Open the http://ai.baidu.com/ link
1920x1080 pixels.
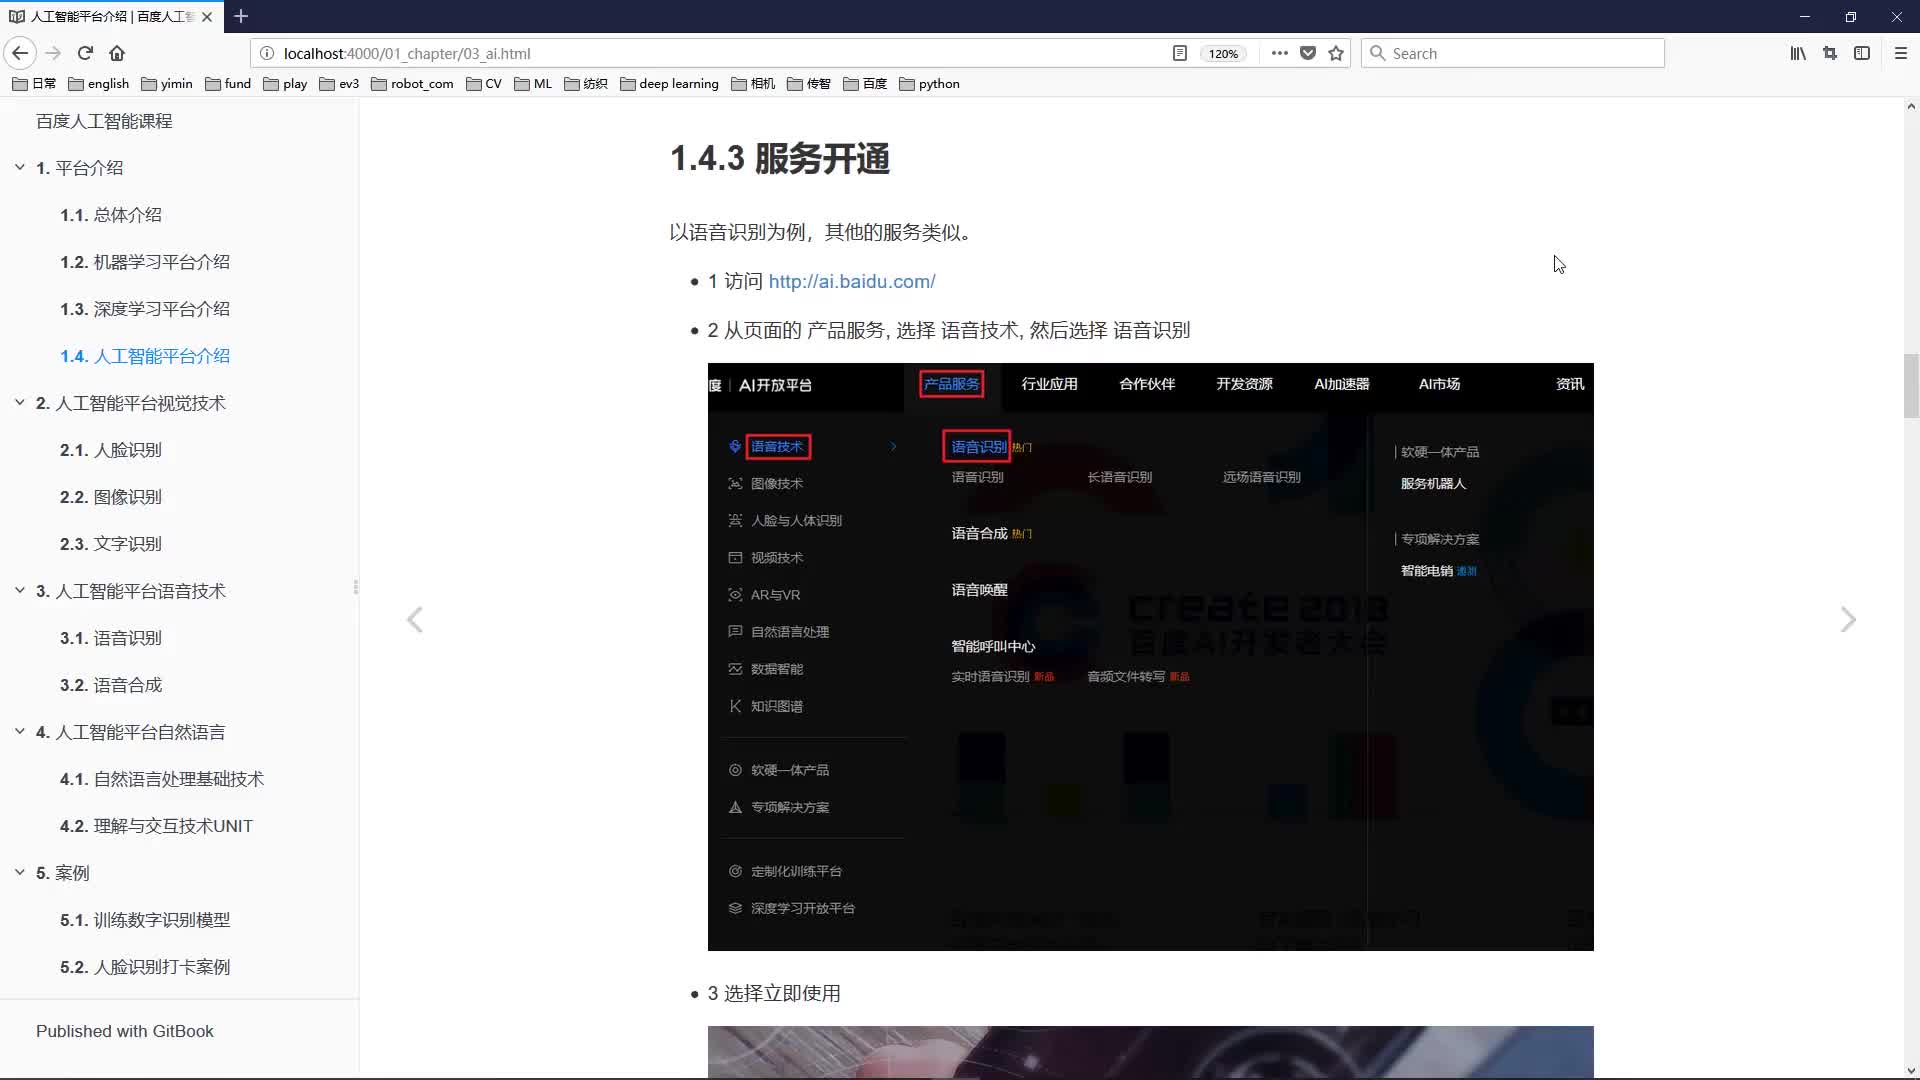(x=852, y=281)
